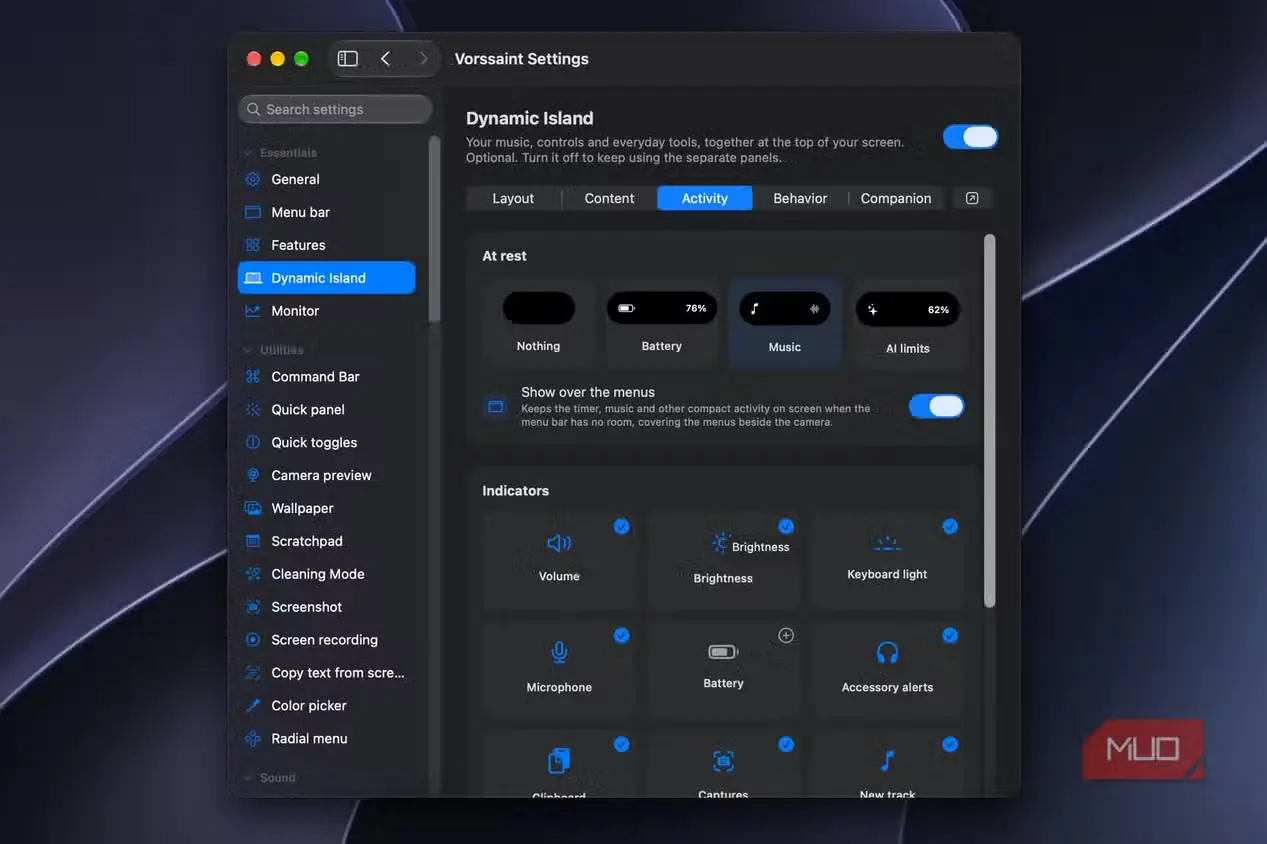The height and width of the screenshot is (844, 1267).
Task: Disable the Show over the menus switch
Action: pos(936,406)
